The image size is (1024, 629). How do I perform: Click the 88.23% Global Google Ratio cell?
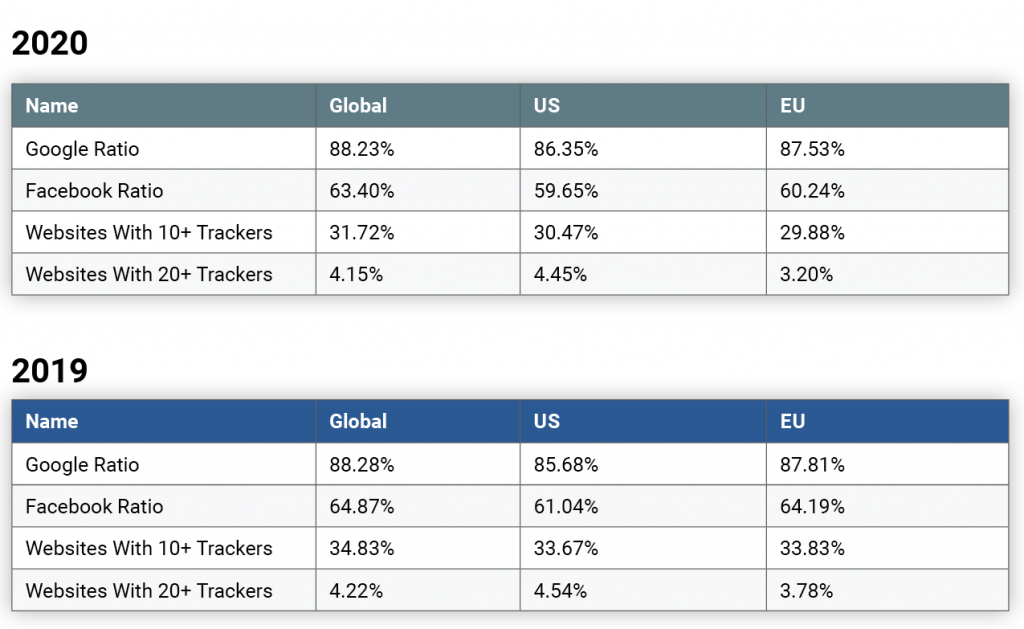362,149
